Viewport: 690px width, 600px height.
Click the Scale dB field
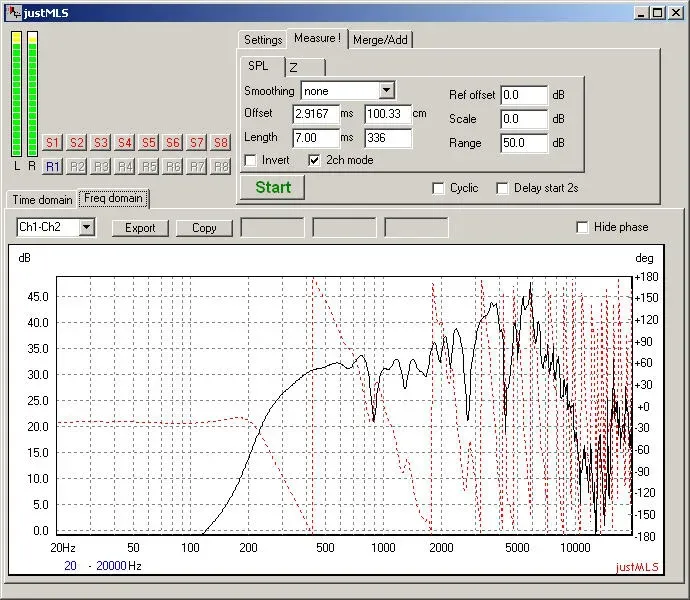coord(524,119)
